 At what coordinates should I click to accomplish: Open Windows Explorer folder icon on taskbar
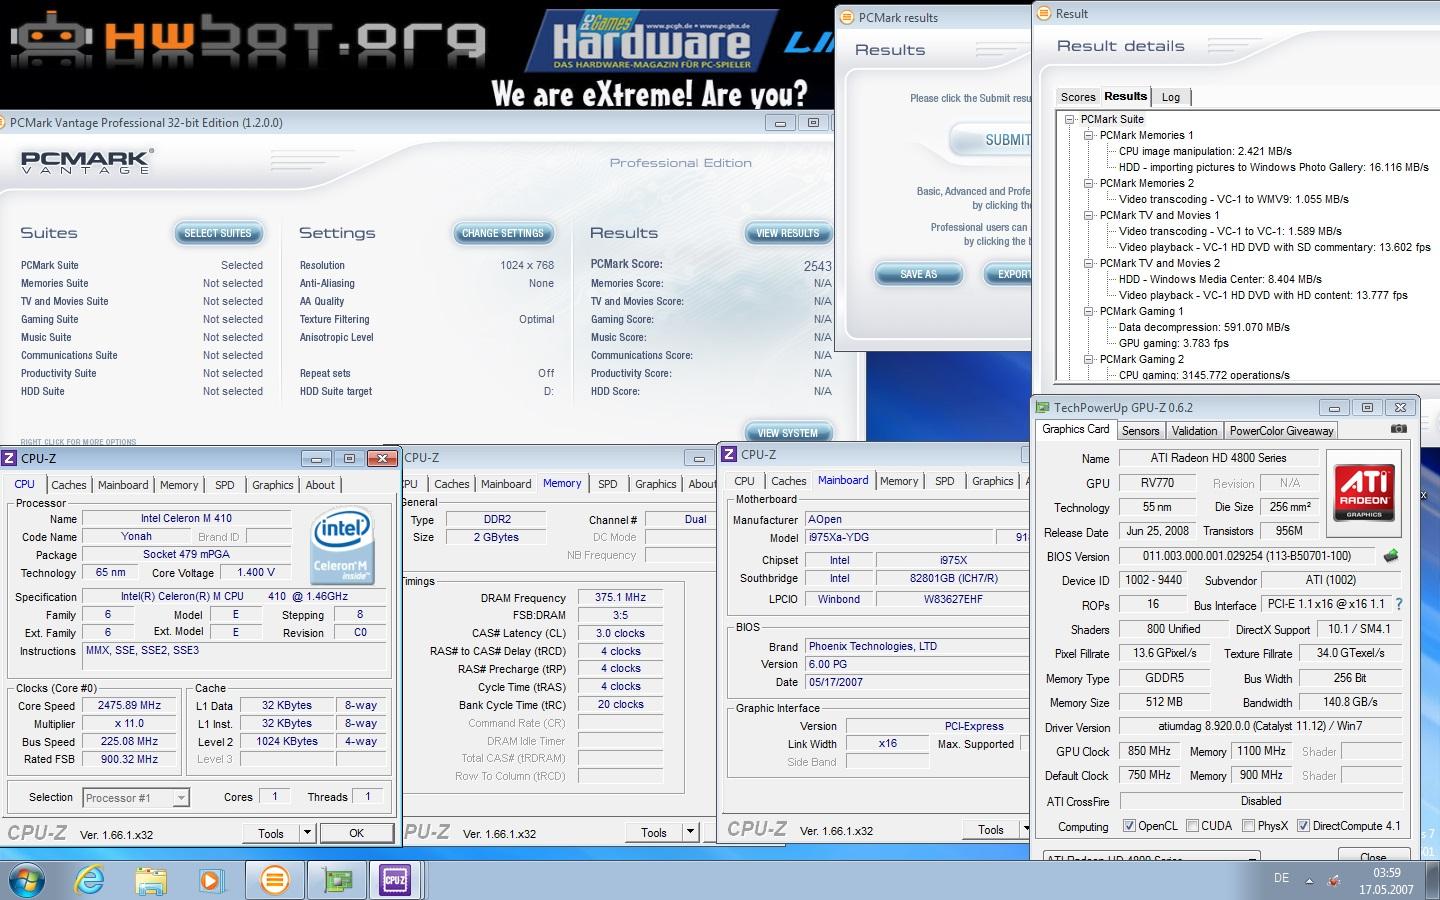[151, 880]
